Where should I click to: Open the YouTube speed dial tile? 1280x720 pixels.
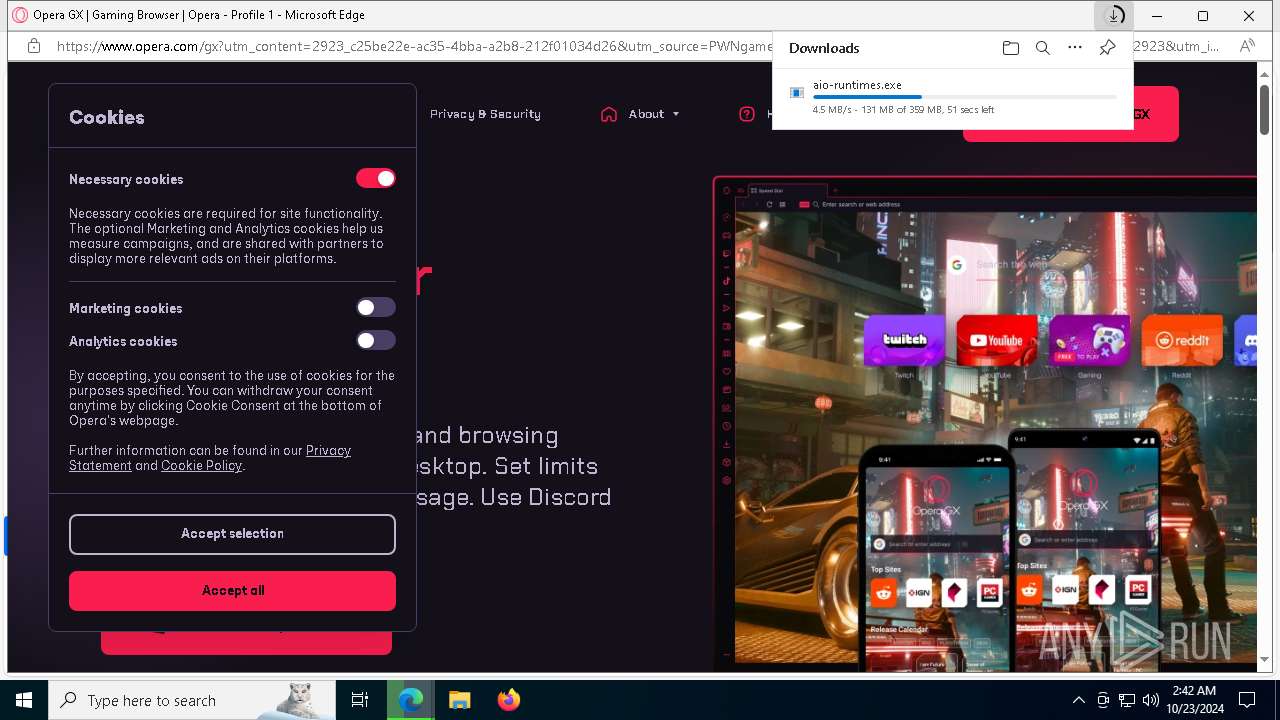997,341
